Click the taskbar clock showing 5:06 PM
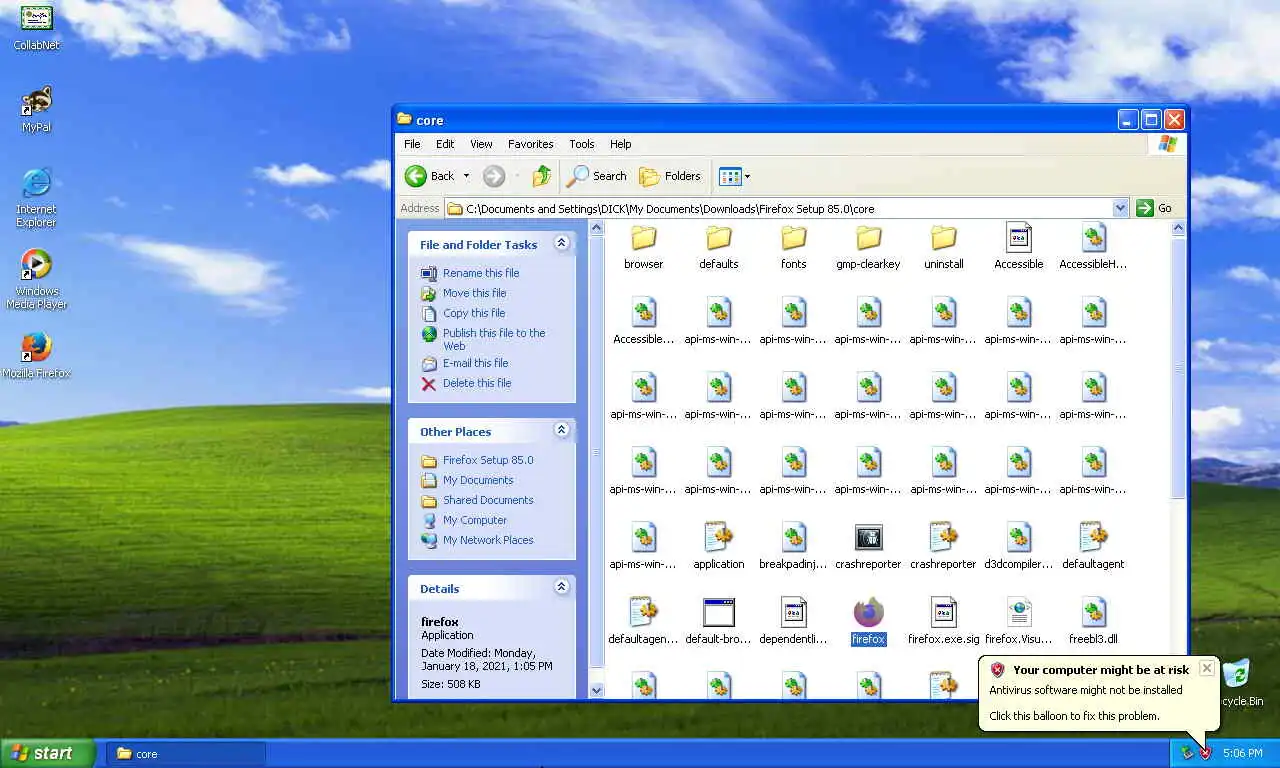This screenshot has width=1280, height=768. coord(1242,753)
